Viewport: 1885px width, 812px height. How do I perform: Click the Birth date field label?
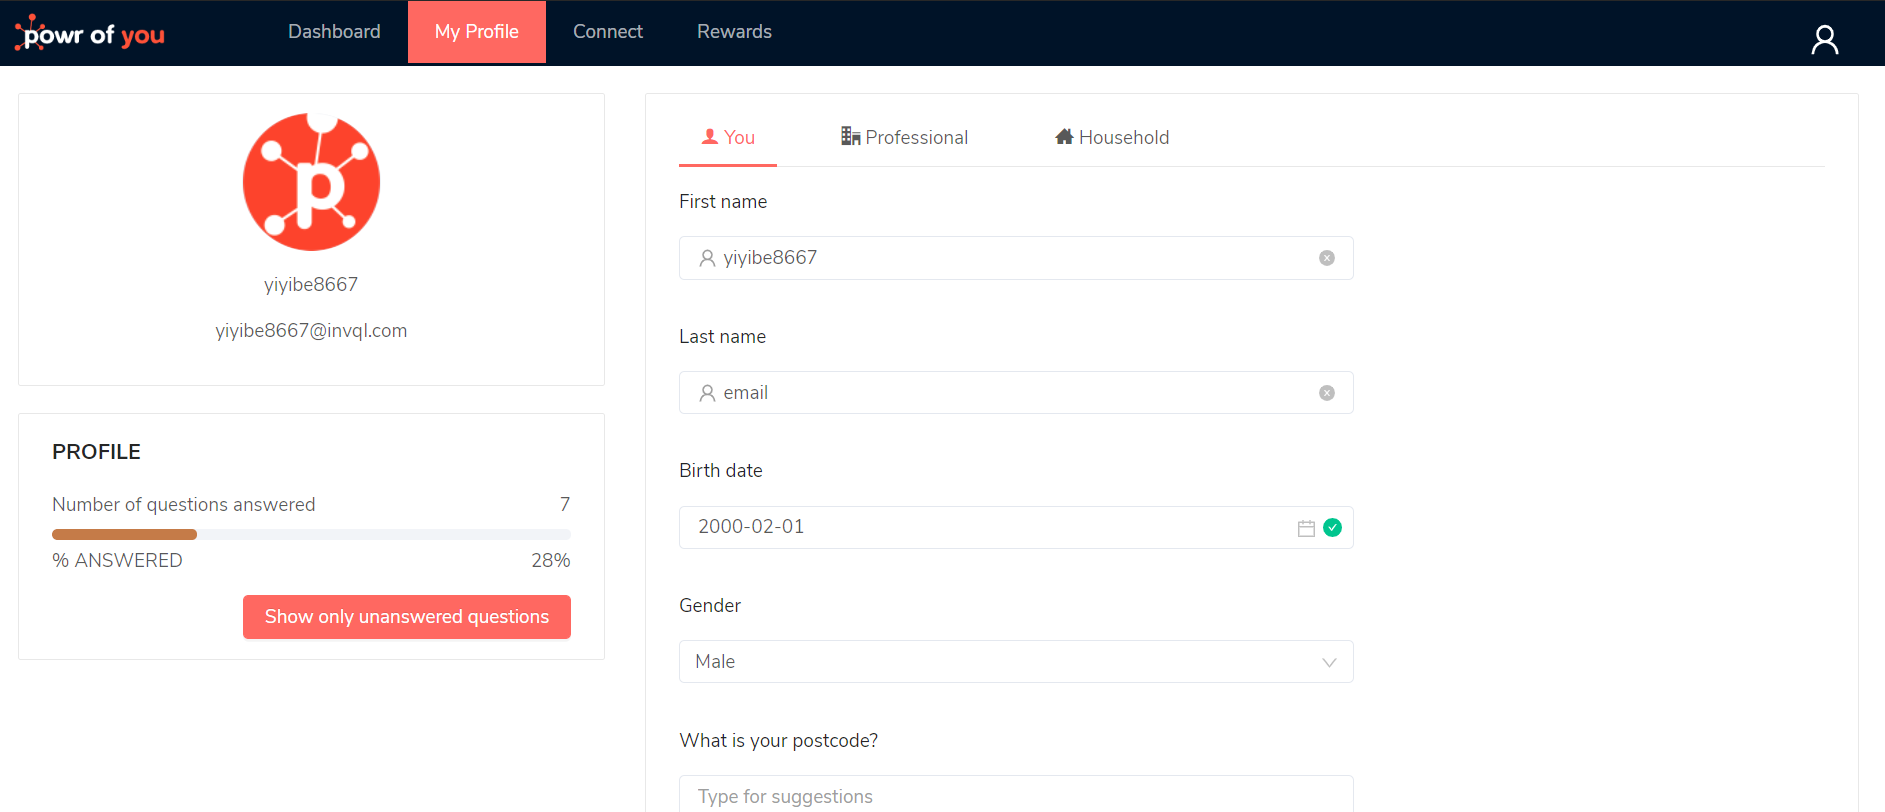tap(721, 471)
